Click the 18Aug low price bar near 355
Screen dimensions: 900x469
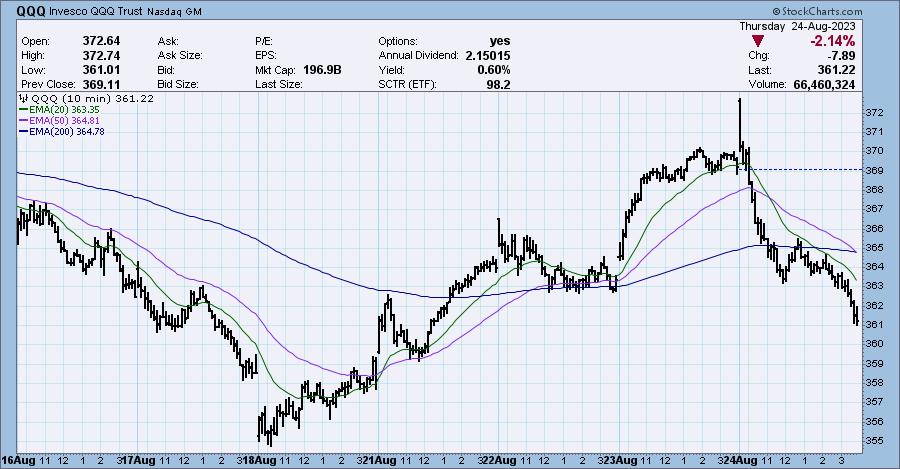[x=269, y=436]
